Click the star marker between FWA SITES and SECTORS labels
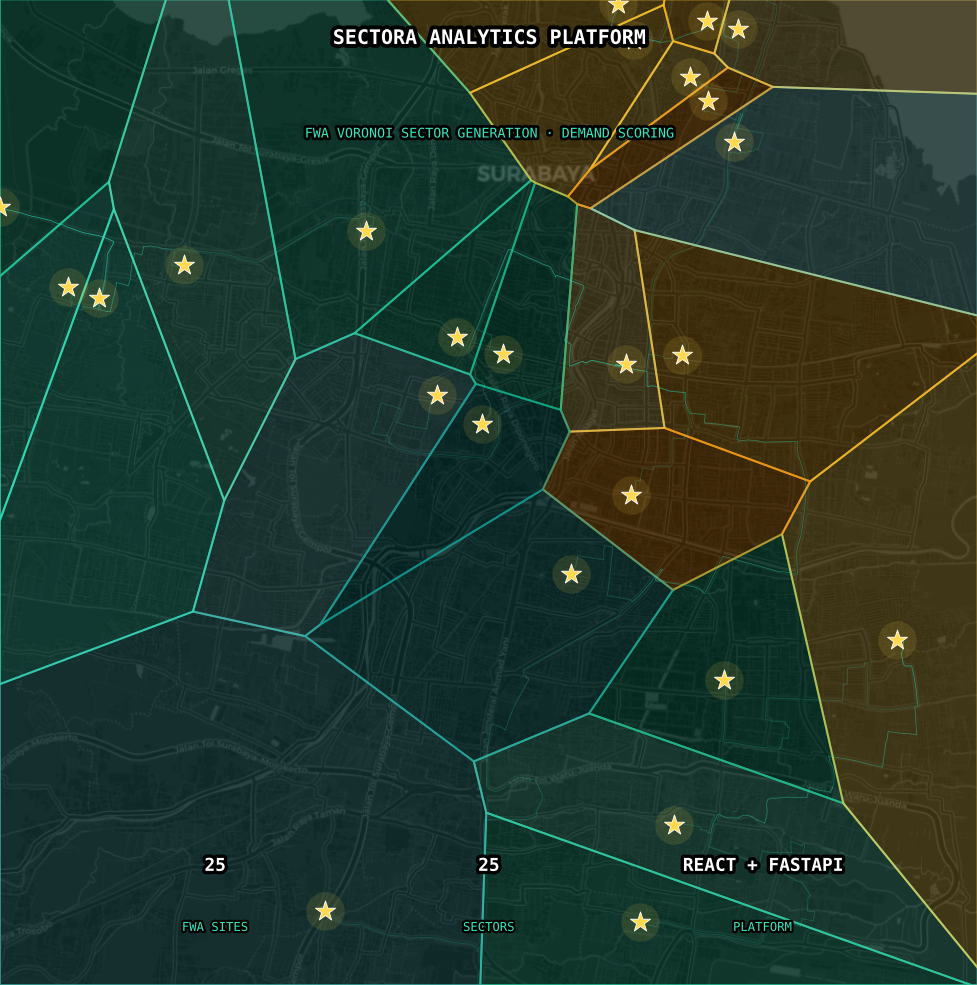 [325, 910]
